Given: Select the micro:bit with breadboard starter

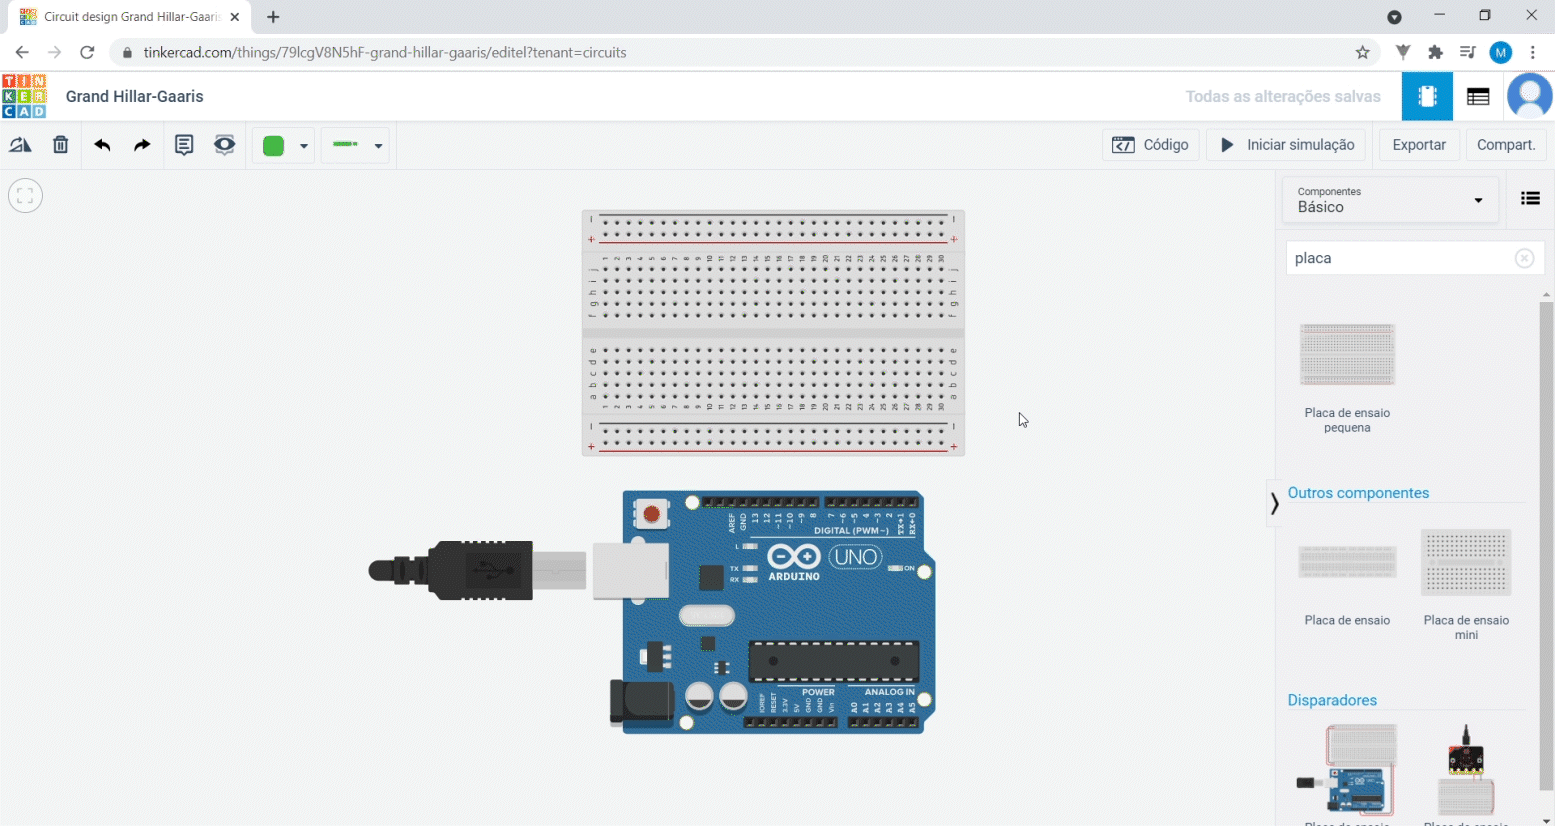Looking at the screenshot, I should pos(1466,770).
